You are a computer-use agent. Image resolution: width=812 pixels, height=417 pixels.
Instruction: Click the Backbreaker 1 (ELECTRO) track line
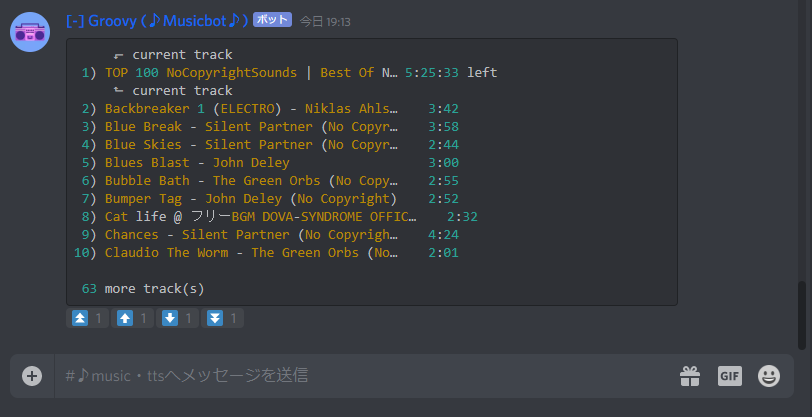point(270,109)
